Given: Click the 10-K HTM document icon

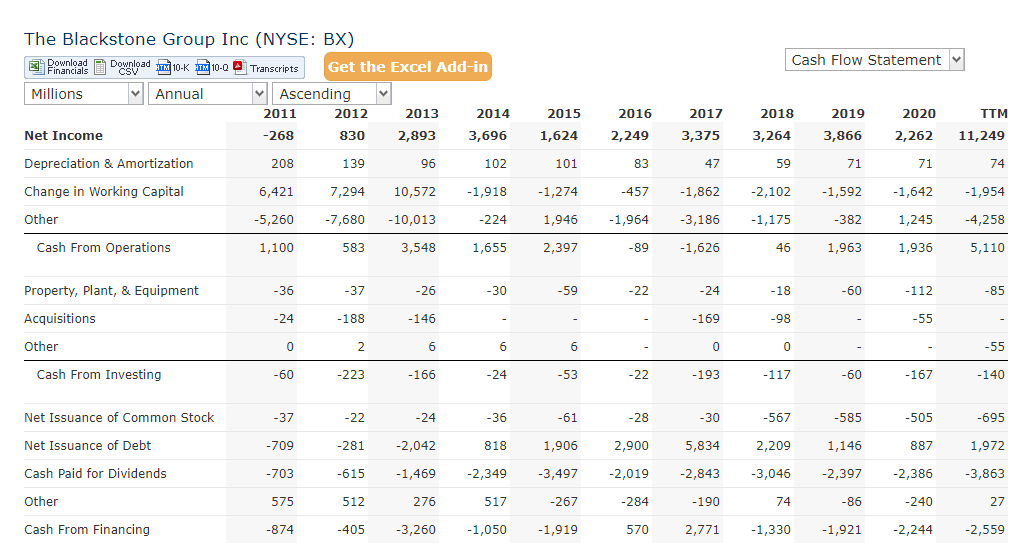Looking at the screenshot, I should coord(163,67).
